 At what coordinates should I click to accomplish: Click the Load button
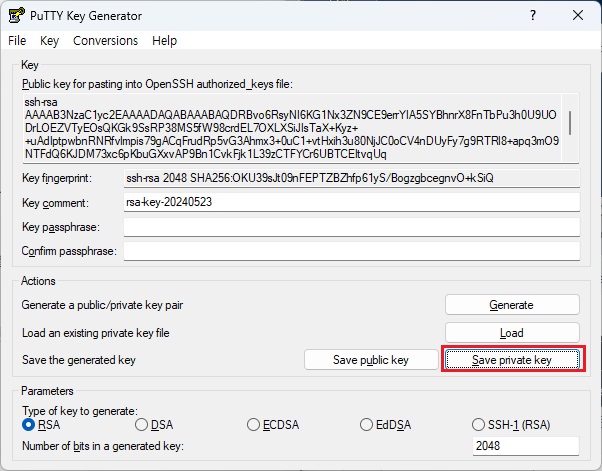click(512, 332)
